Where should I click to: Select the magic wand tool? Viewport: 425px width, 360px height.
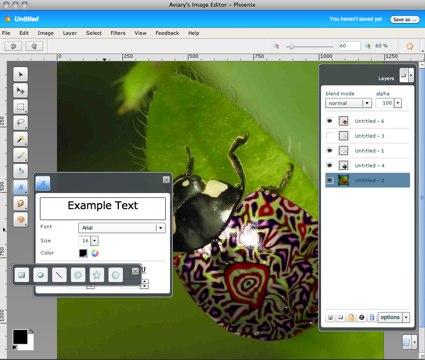(20, 139)
